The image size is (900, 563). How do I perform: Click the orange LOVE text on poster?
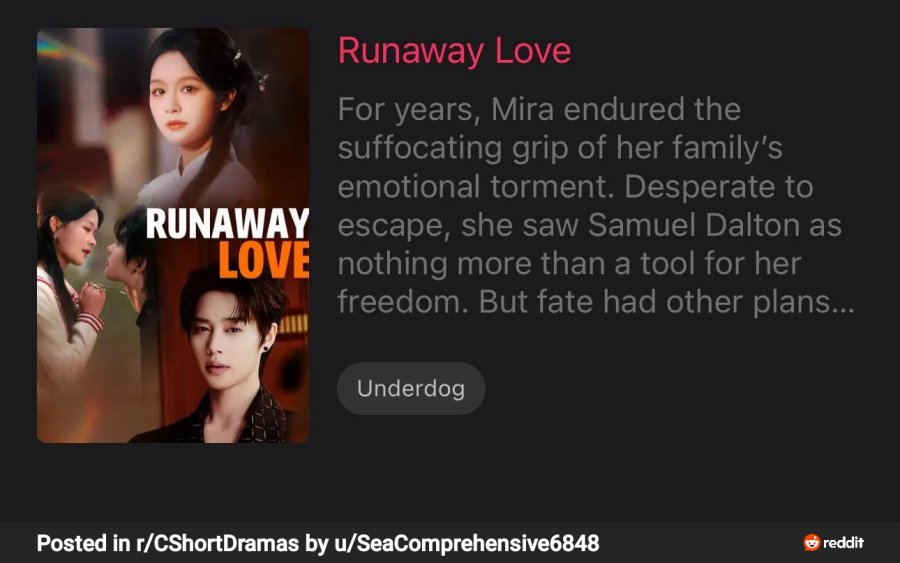(264, 260)
